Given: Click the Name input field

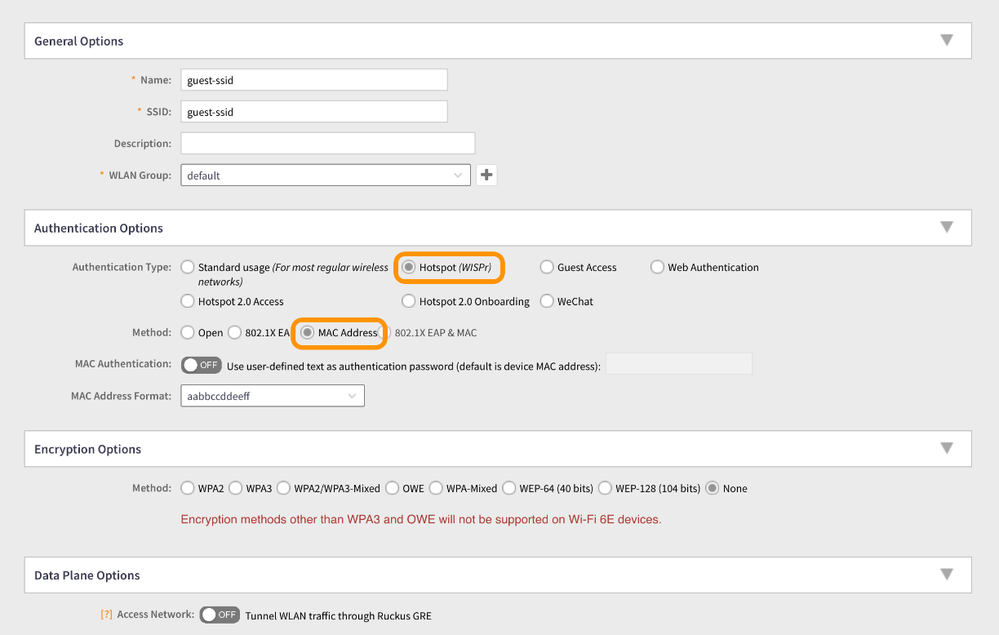Looking at the screenshot, I should coord(314,80).
